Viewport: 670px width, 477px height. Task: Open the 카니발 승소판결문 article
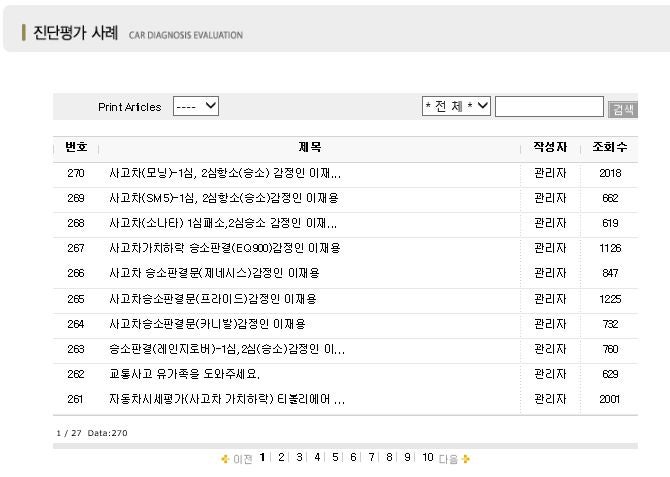click(x=207, y=324)
